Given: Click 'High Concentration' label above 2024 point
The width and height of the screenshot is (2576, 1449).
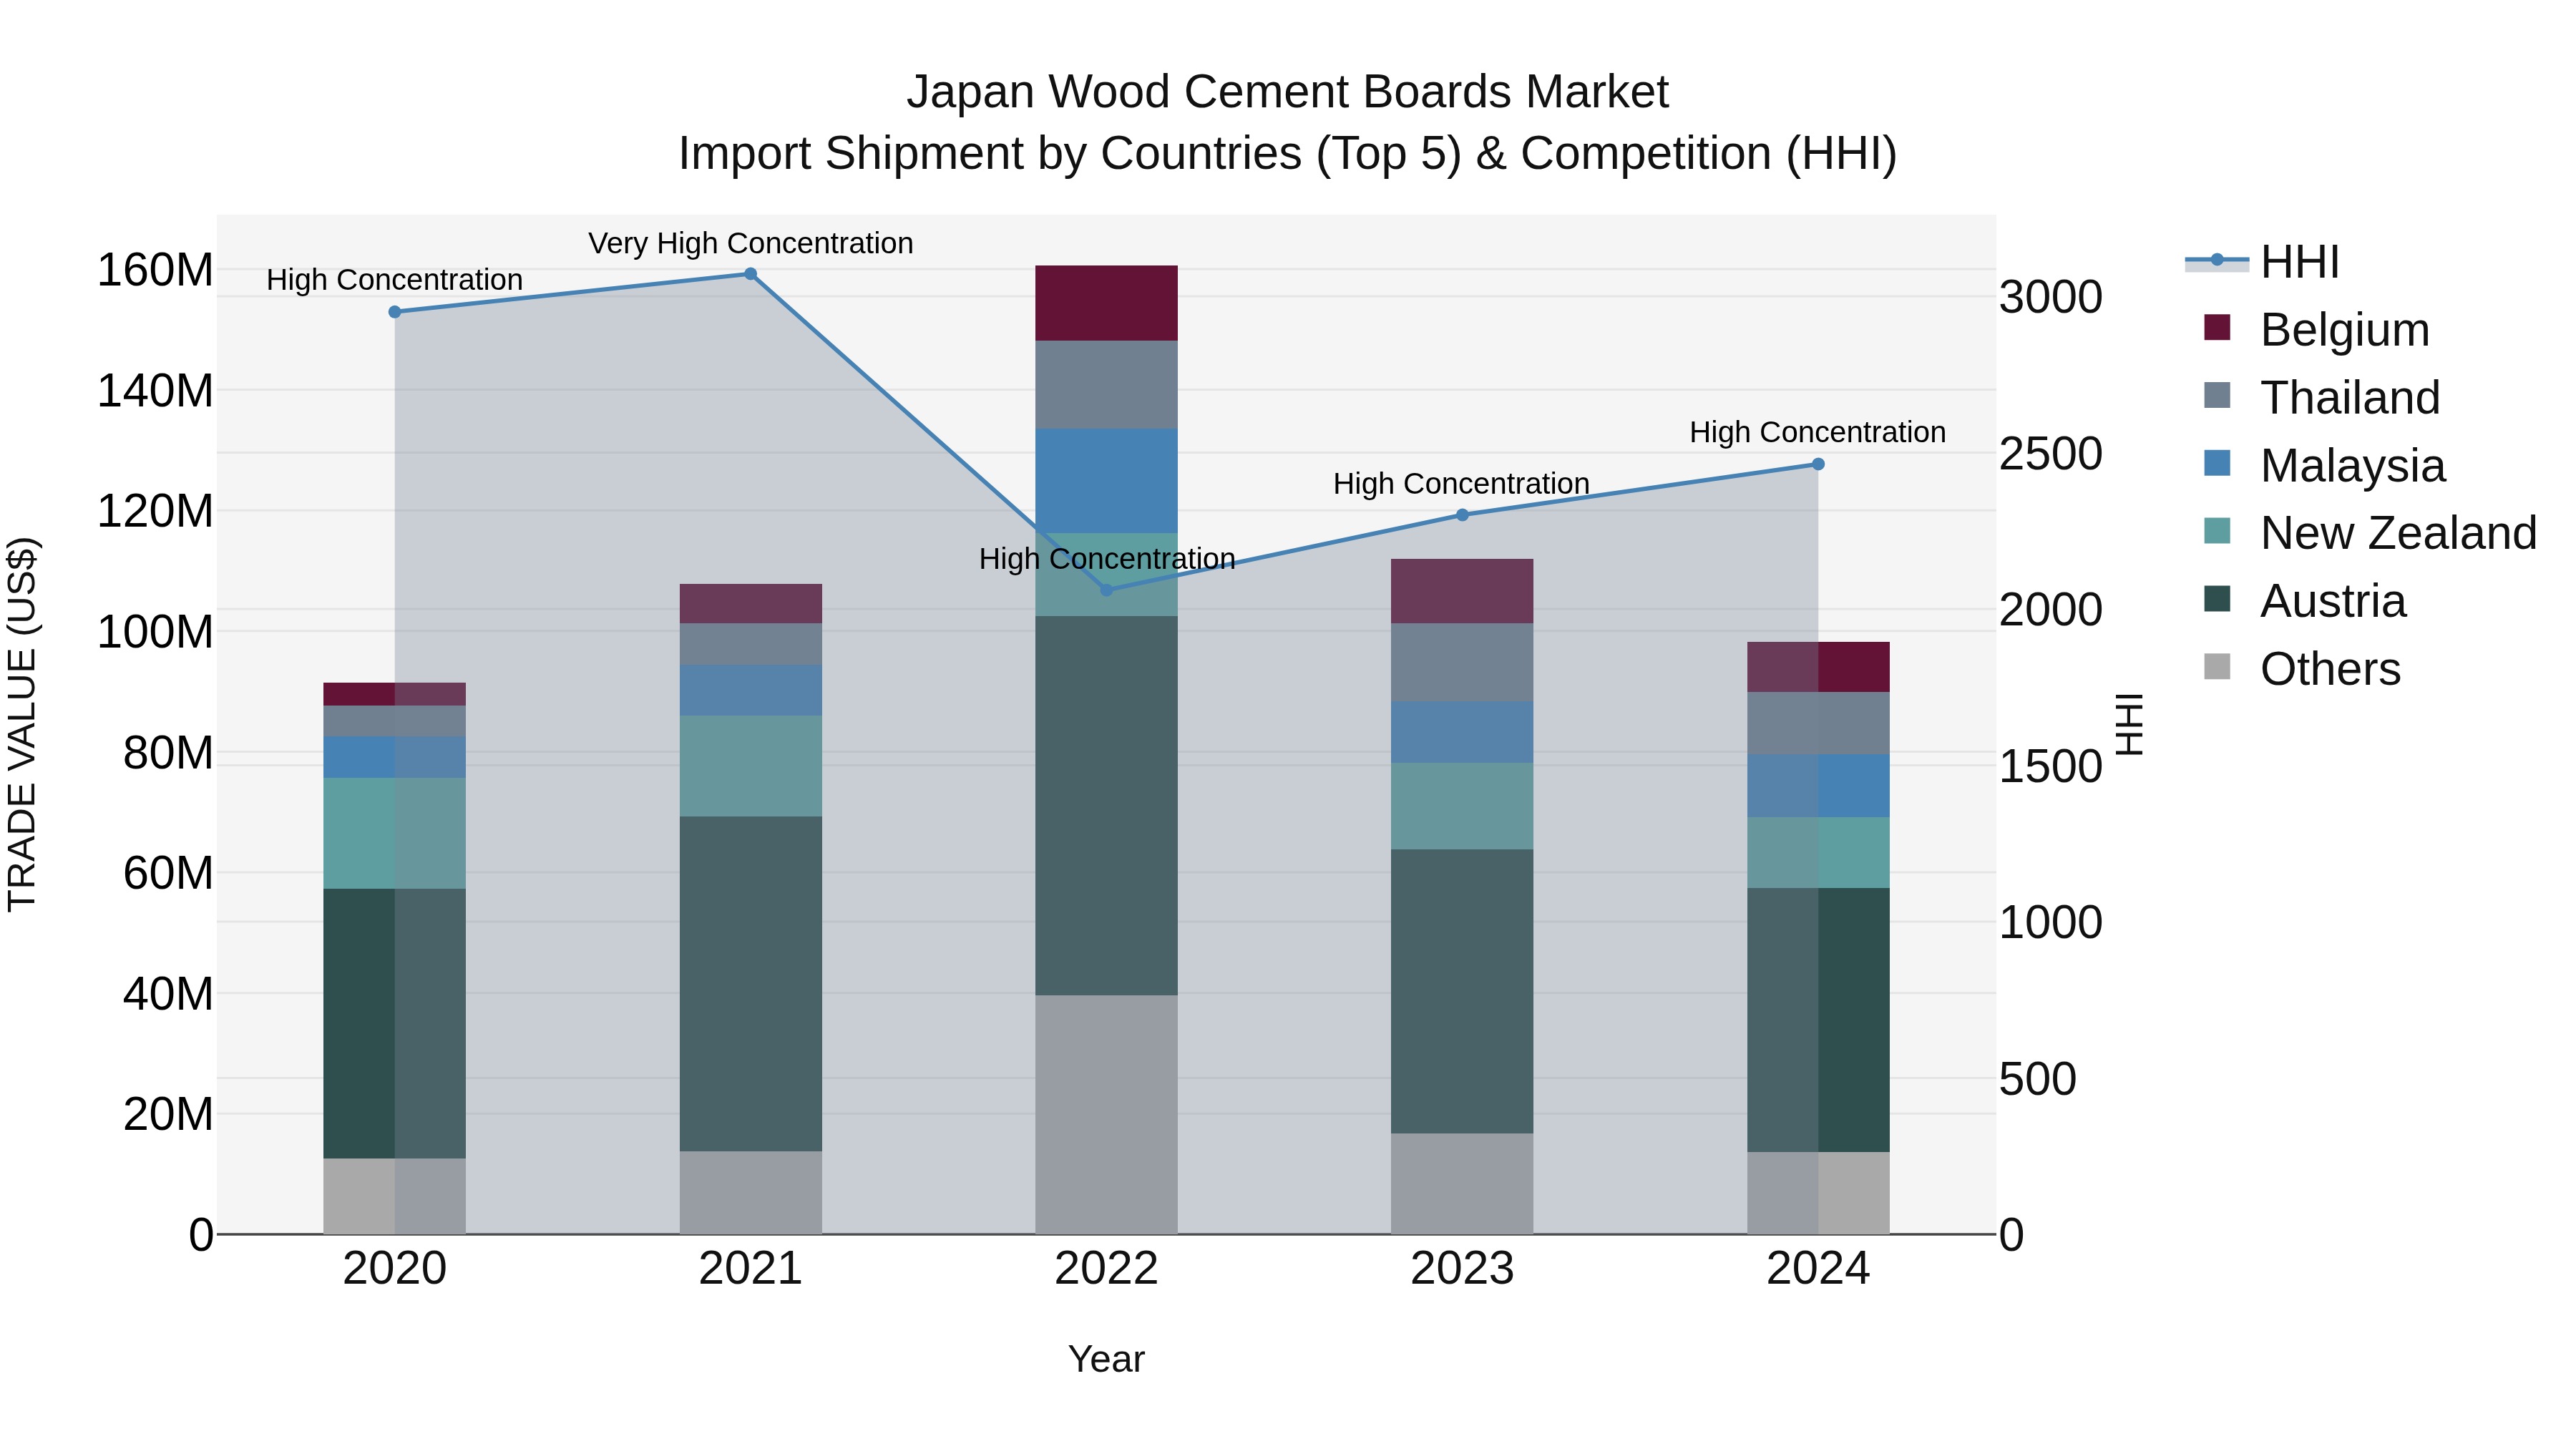Looking at the screenshot, I should click(1817, 432).
